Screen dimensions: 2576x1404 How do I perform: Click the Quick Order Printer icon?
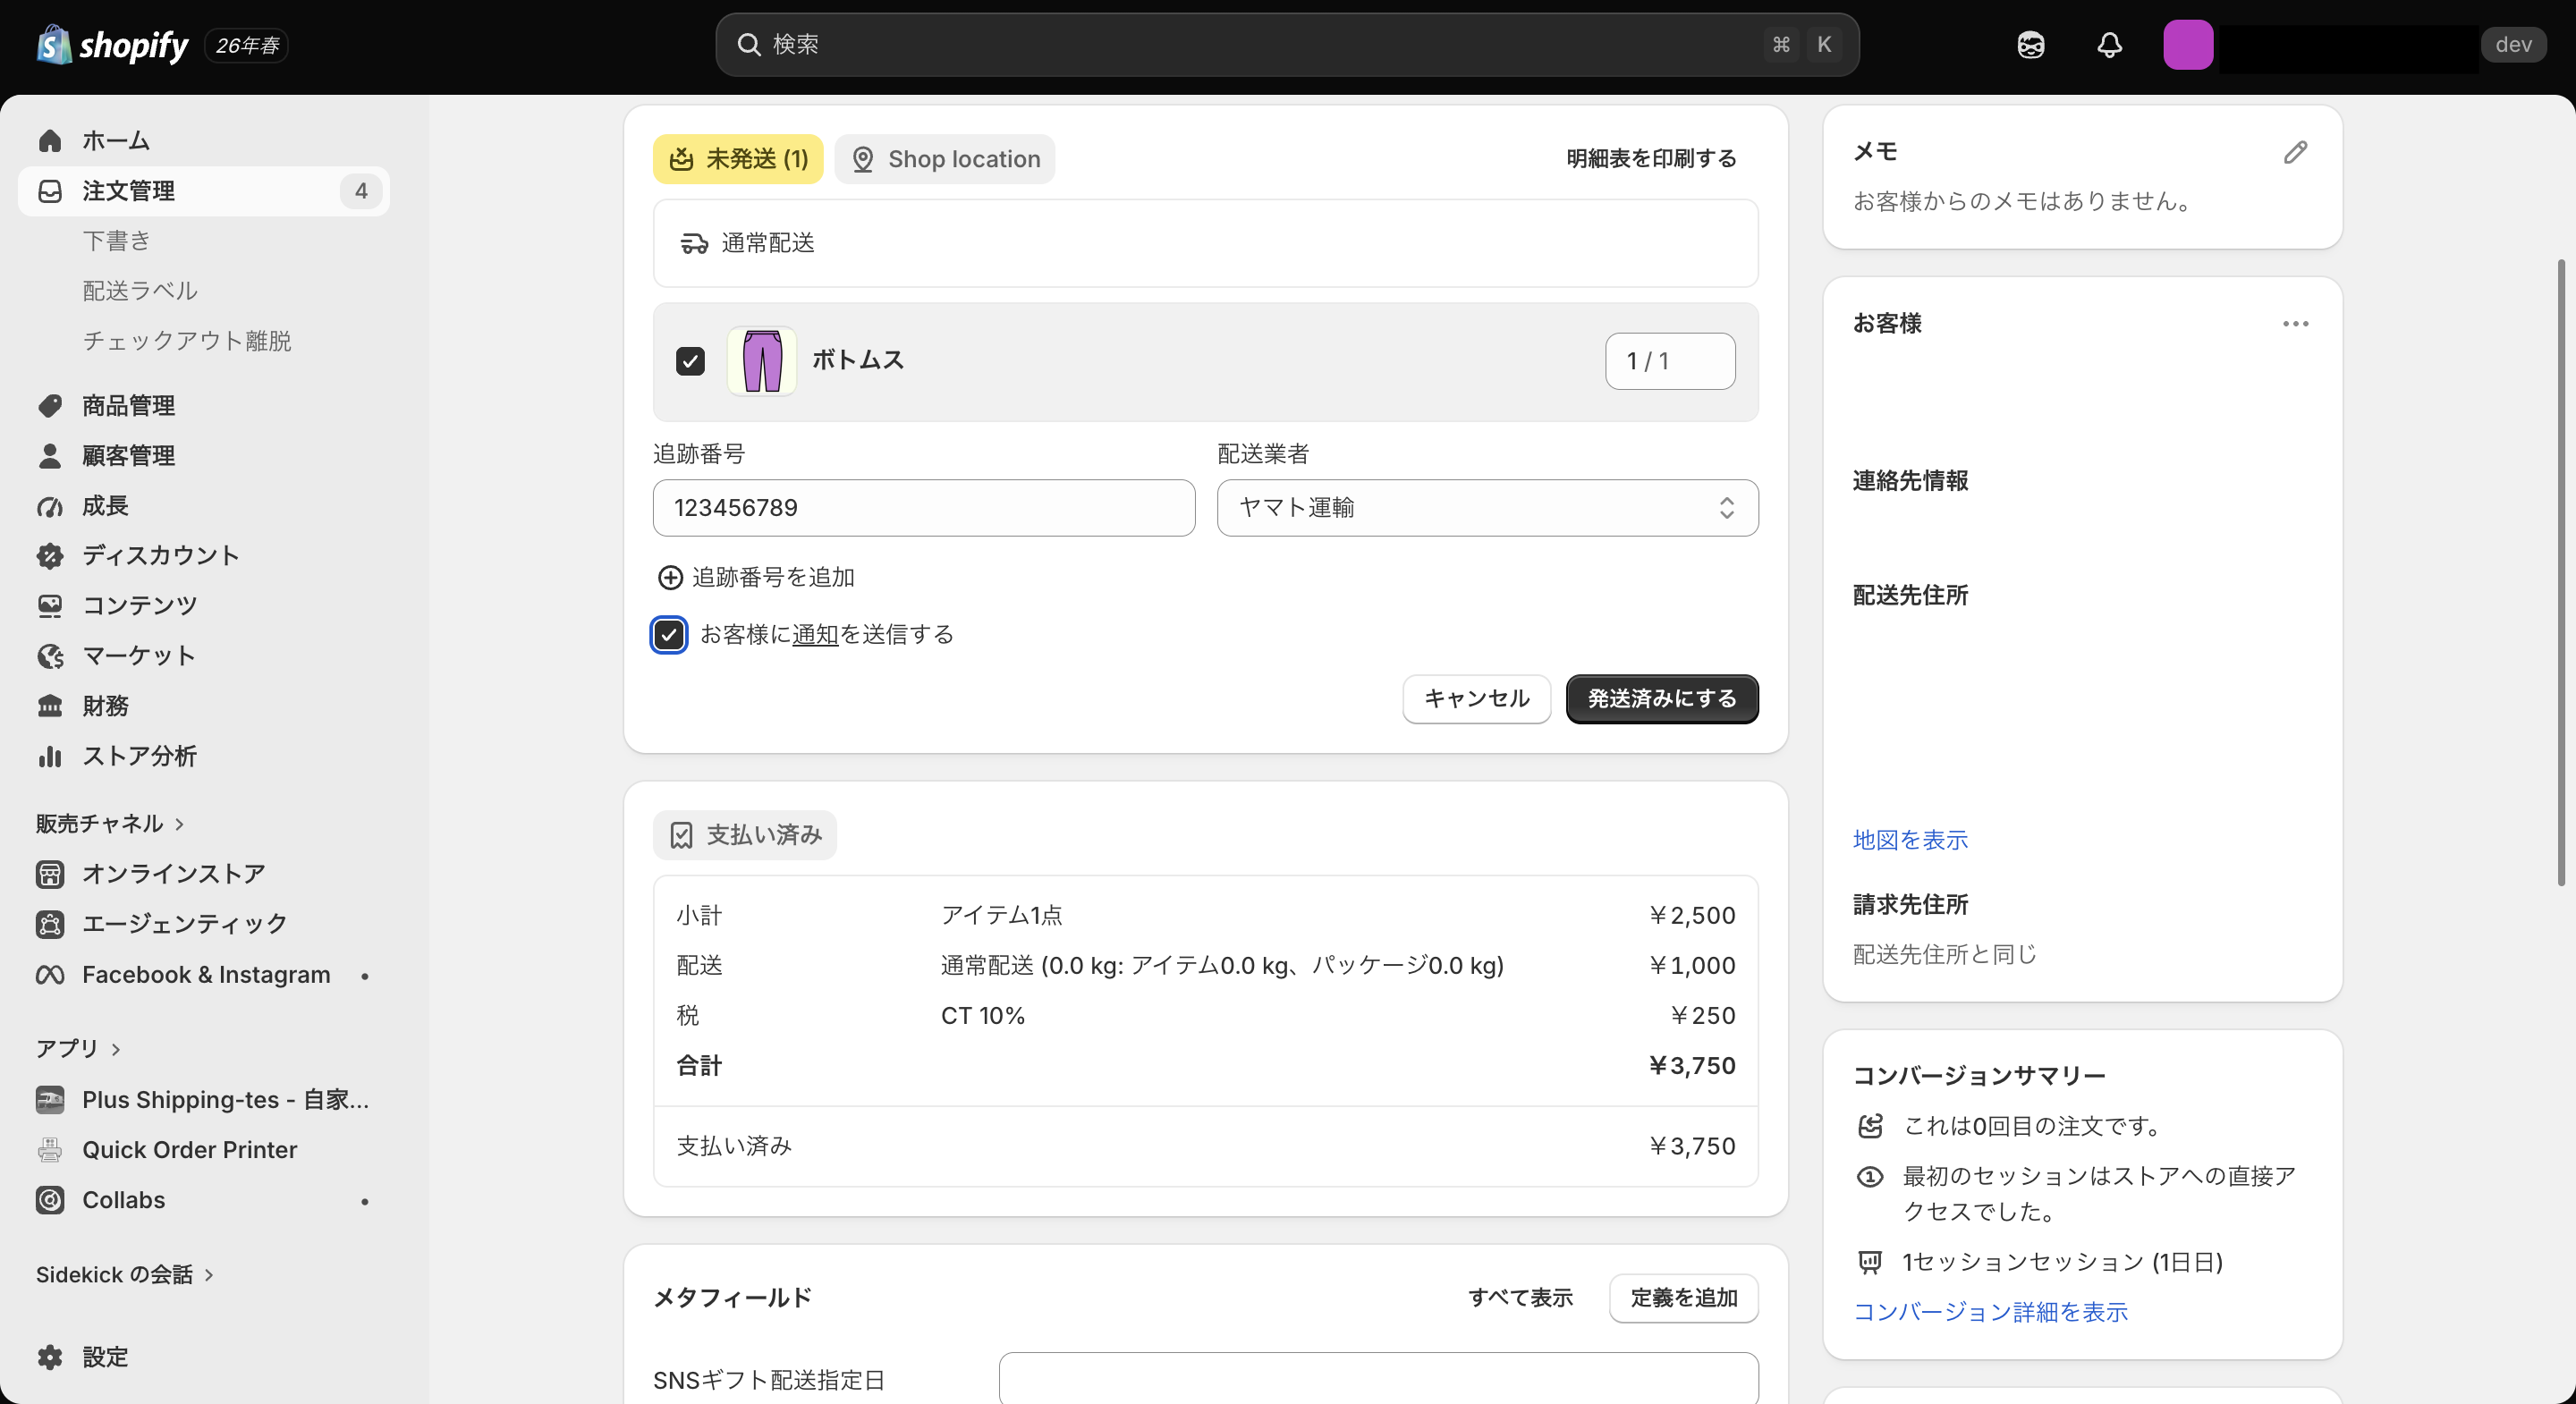point(49,1150)
